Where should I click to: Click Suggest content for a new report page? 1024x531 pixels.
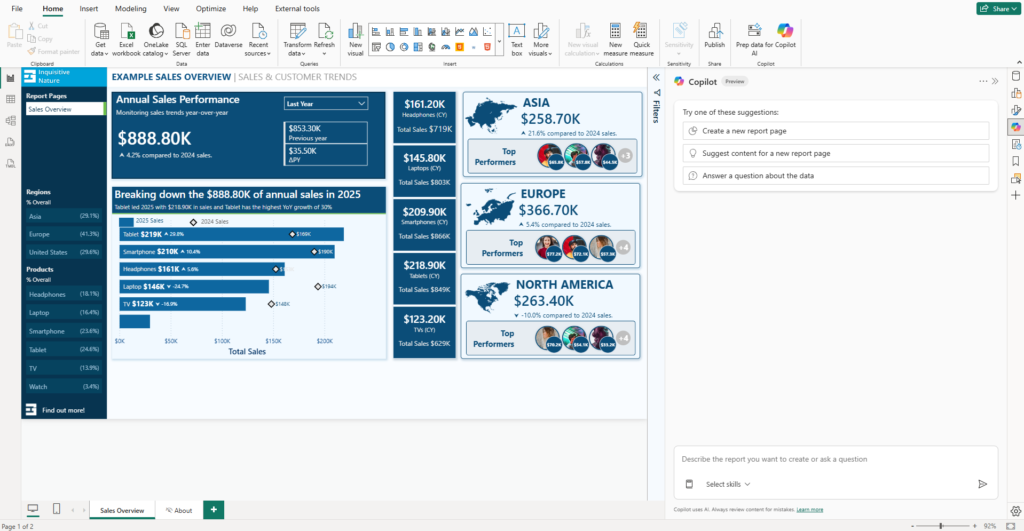tap(836, 153)
